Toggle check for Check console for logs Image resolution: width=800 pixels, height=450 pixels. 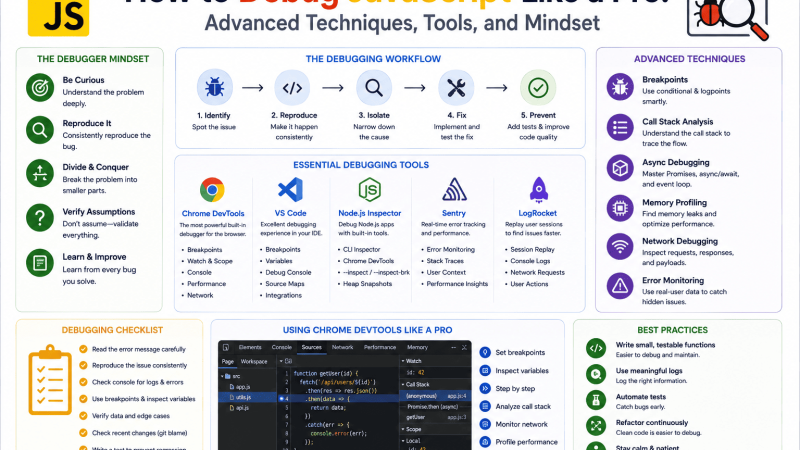[x=83, y=382]
